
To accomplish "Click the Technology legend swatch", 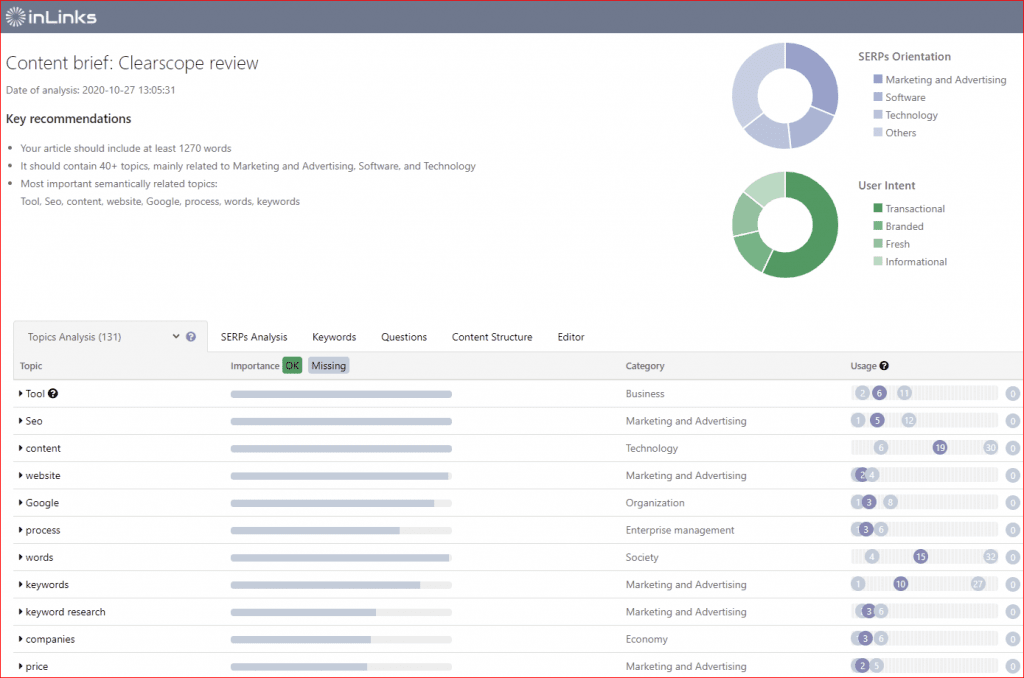I will [x=878, y=114].
